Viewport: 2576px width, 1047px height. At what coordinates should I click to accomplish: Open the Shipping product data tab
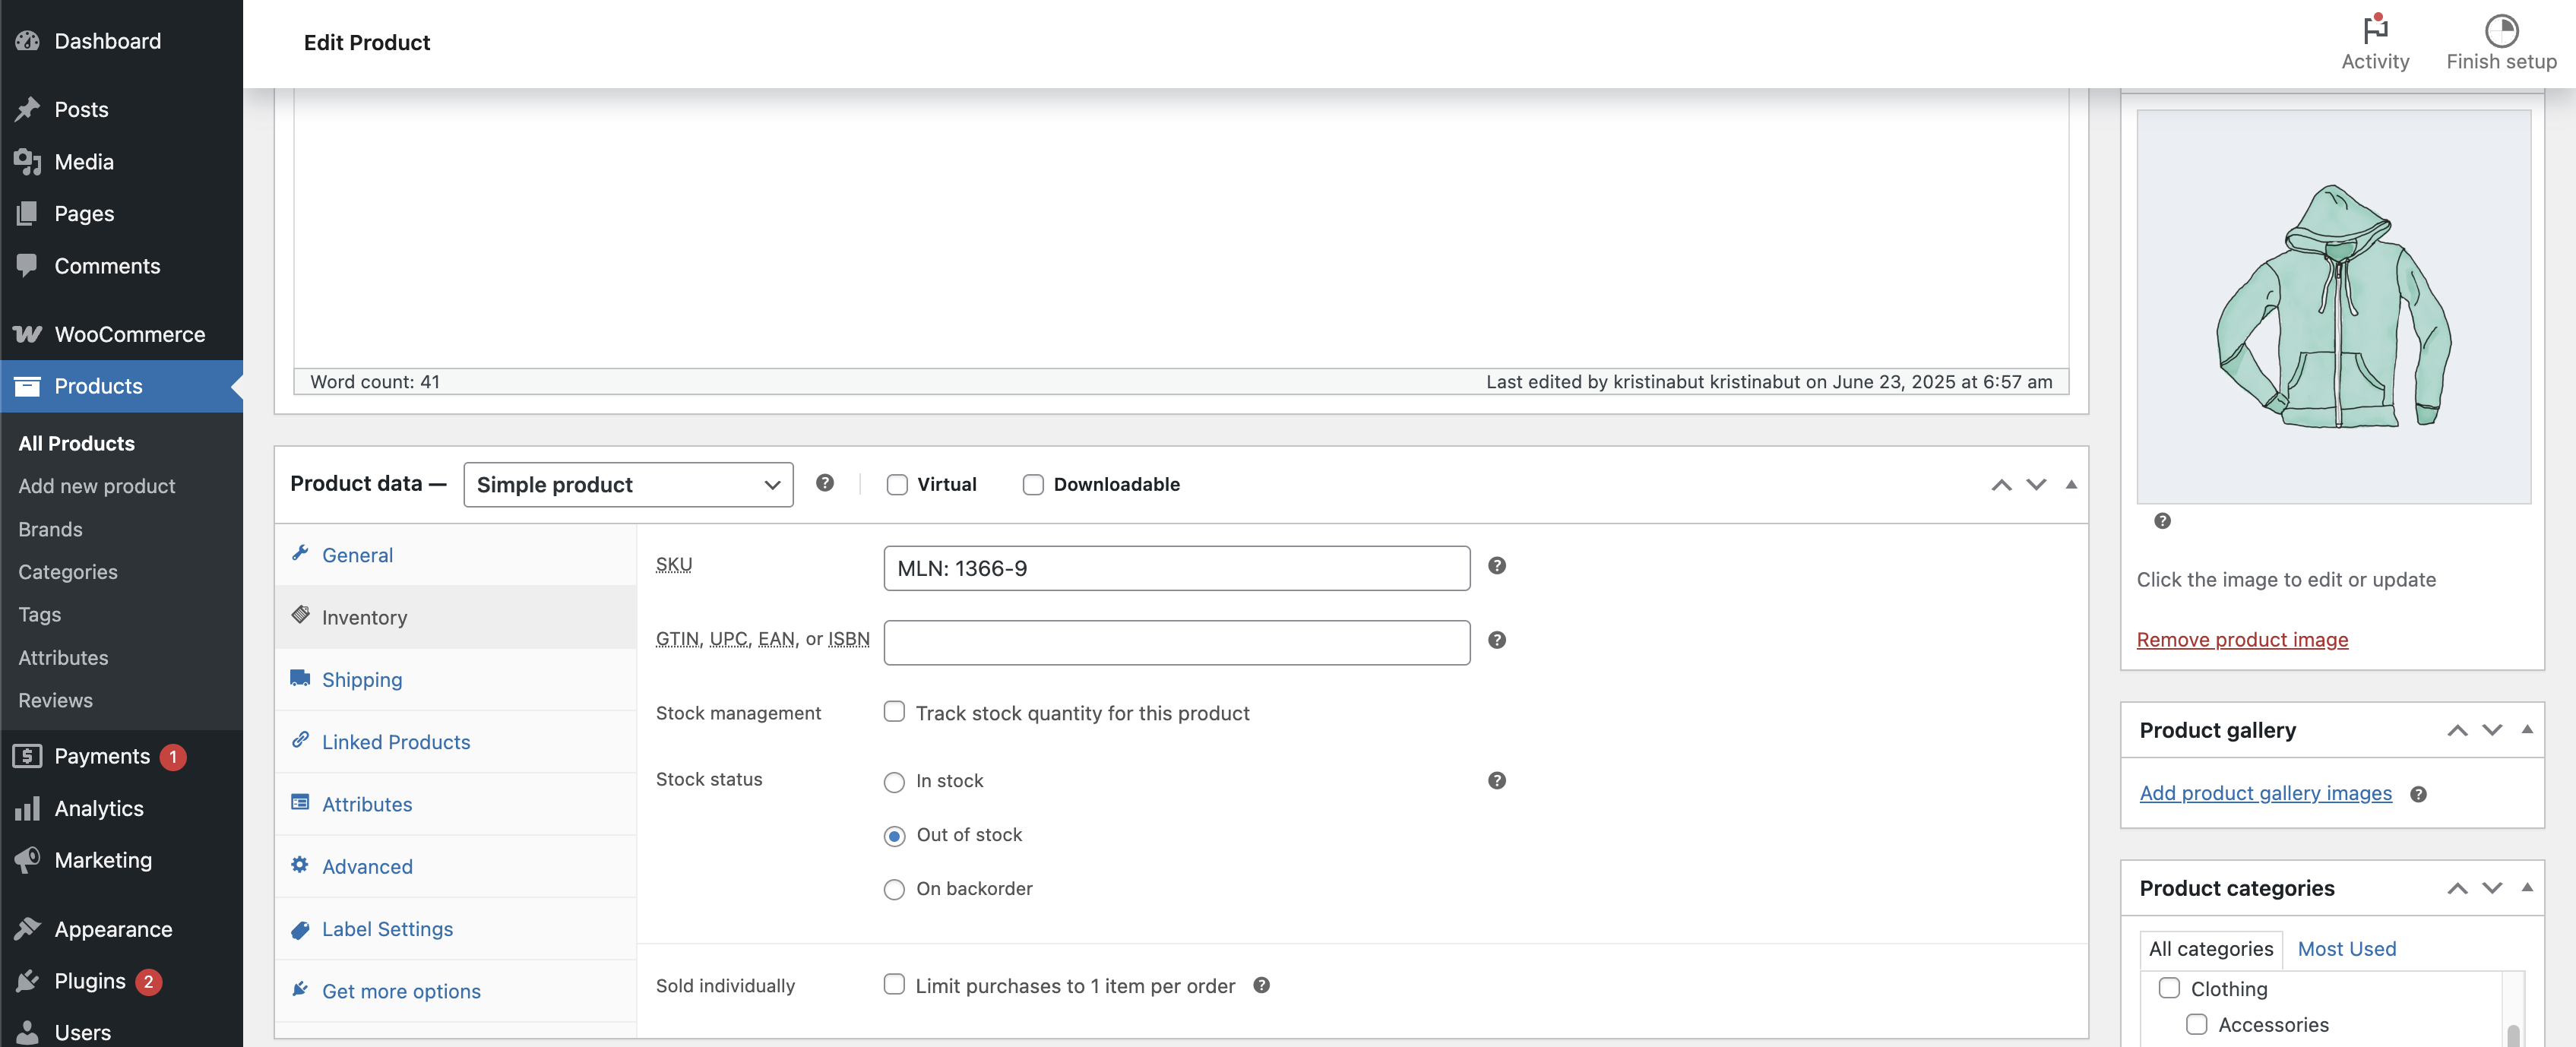tap(456, 680)
